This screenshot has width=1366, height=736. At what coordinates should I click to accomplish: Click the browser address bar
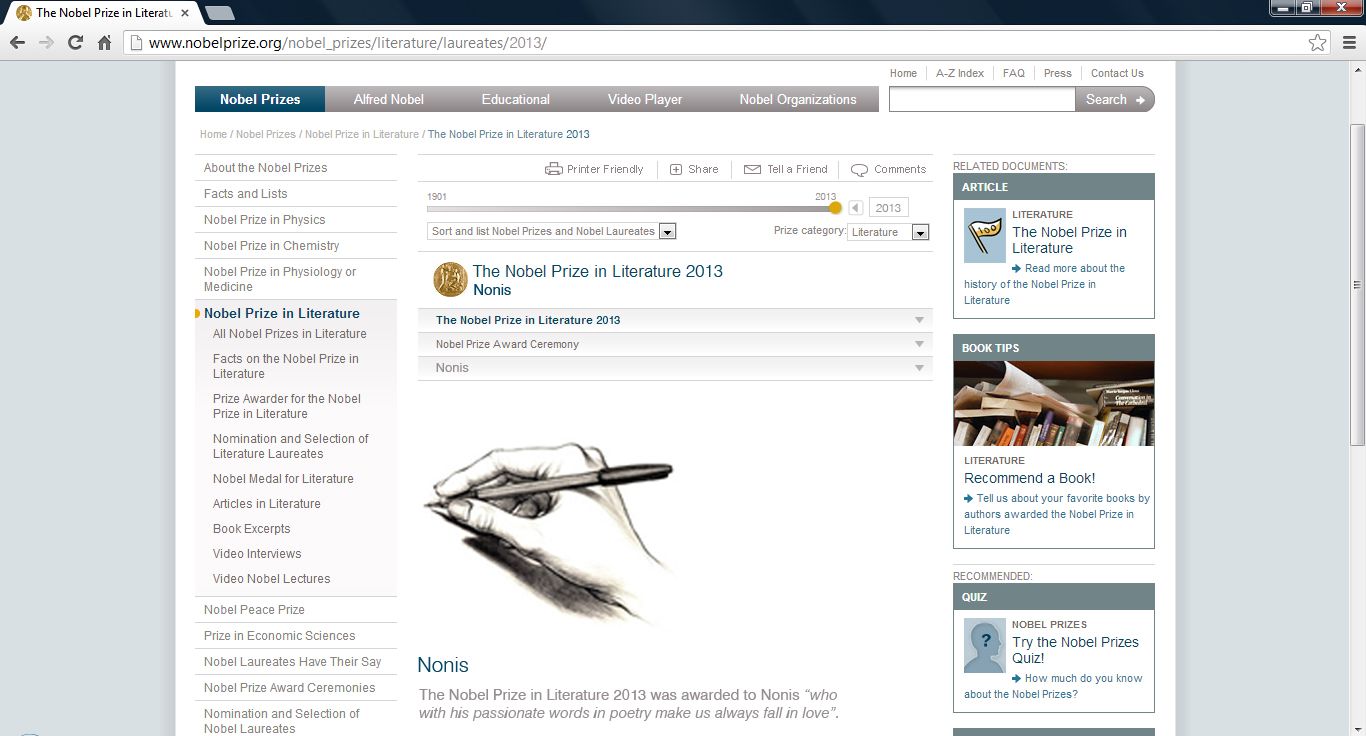[x=725, y=43]
